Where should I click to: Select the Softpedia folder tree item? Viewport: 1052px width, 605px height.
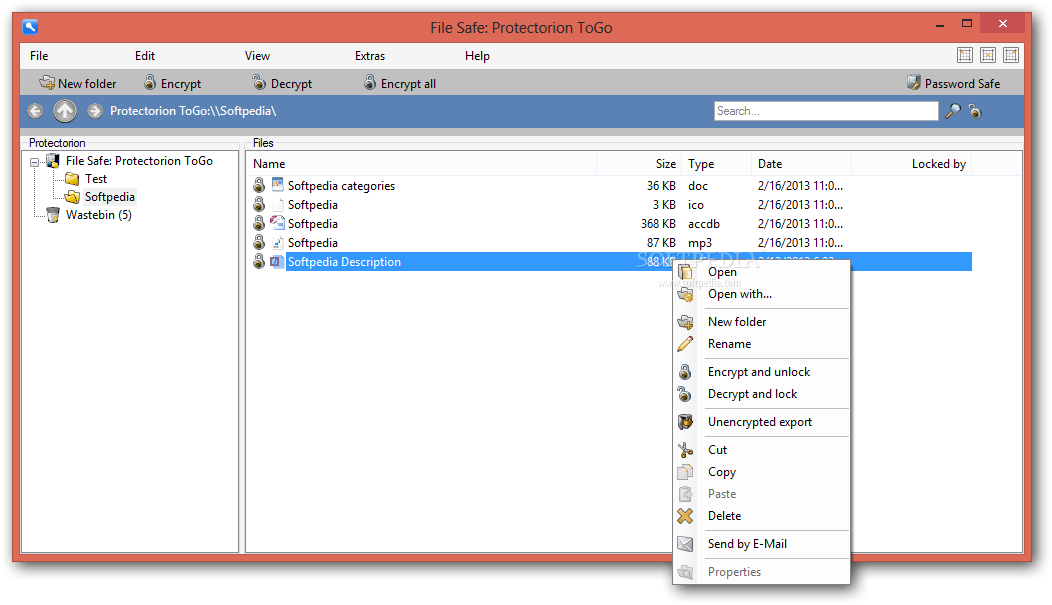[110, 197]
